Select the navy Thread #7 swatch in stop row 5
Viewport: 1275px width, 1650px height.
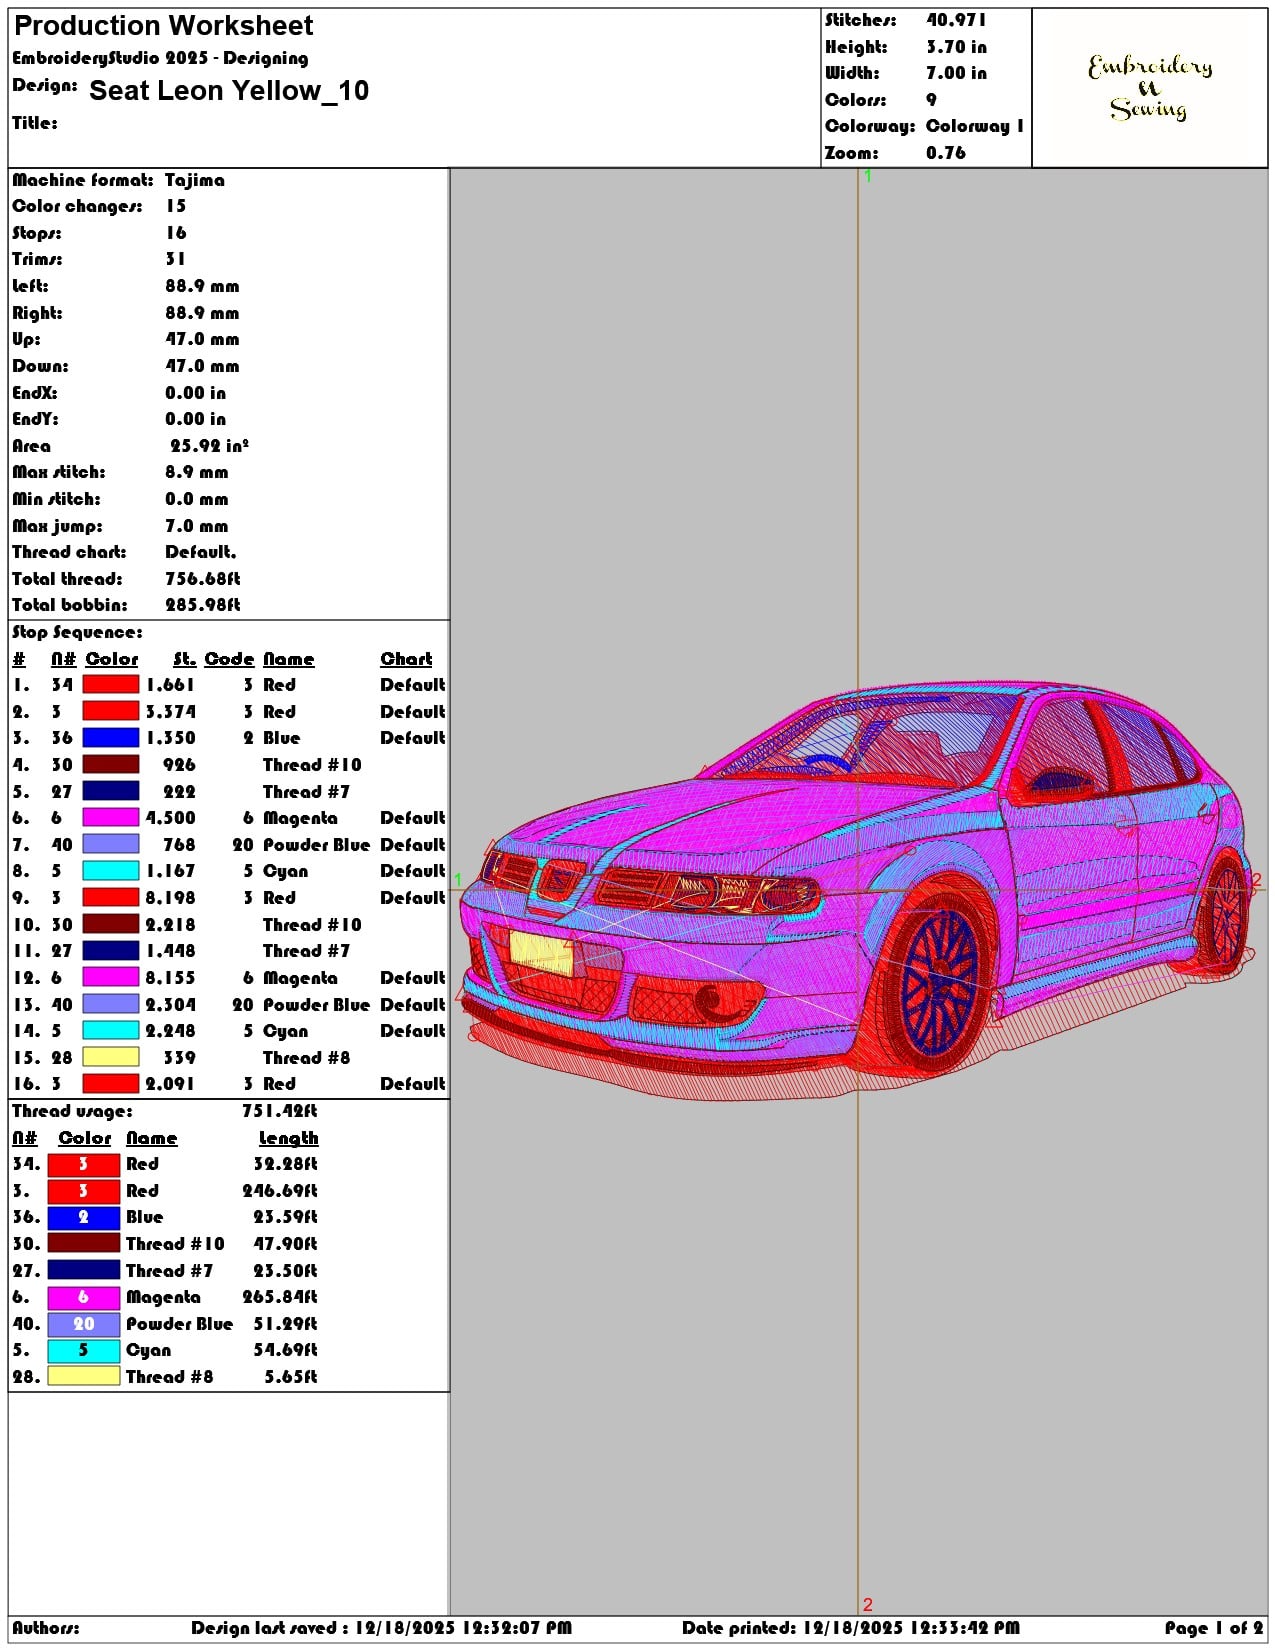pyautogui.click(x=110, y=791)
